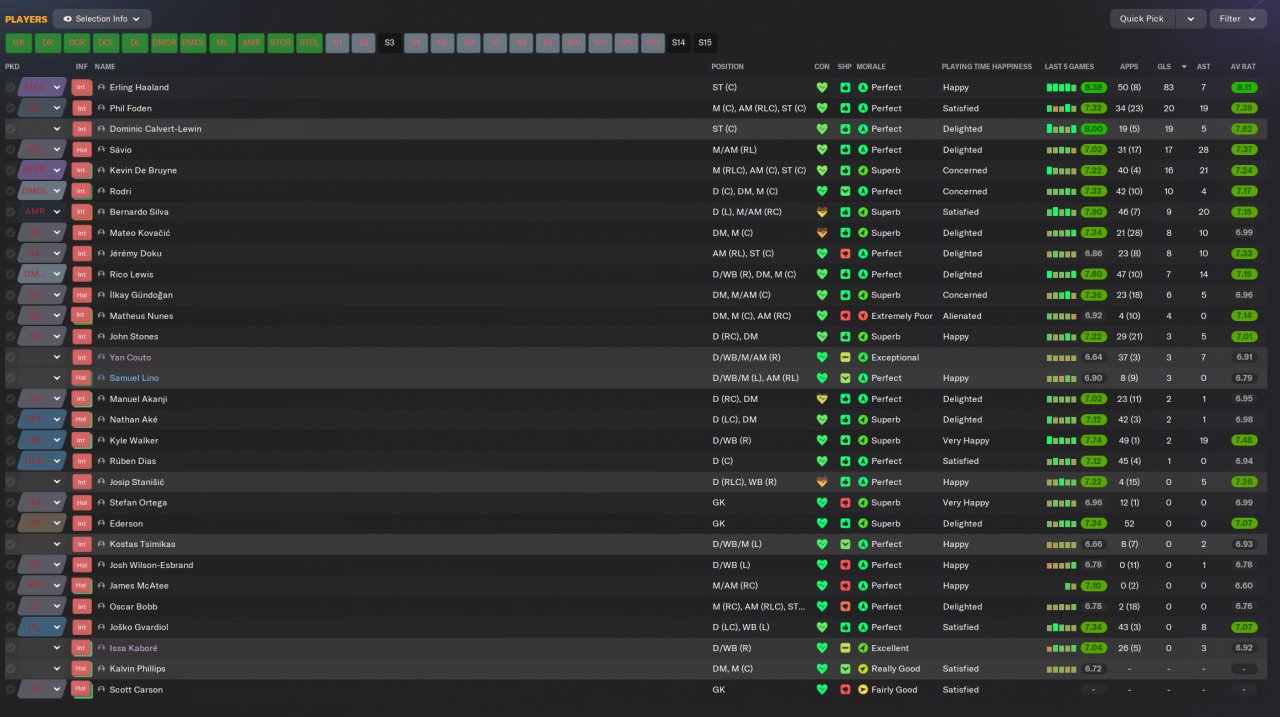The image size is (1280, 717).
Task: Click Rodri's match sharpness icon
Action: (x=845, y=192)
